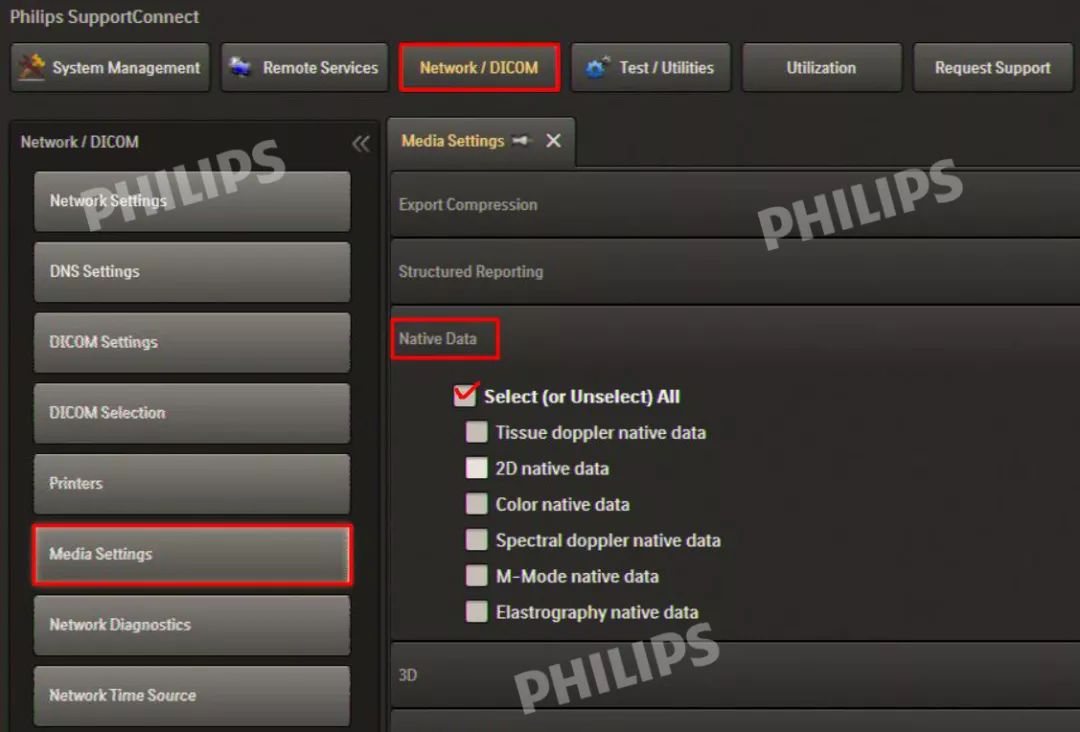
Task: Open the System Management section
Action: click(110, 67)
